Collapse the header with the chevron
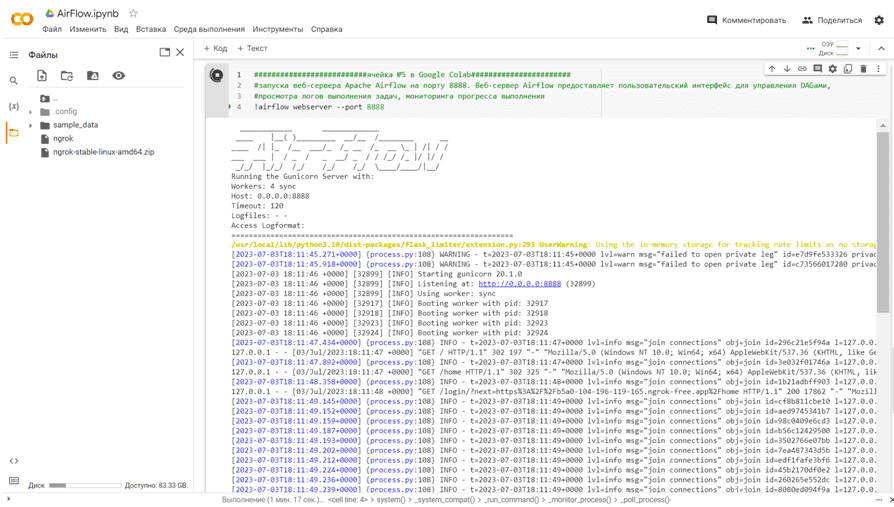This screenshot has height=507, width=894. click(x=881, y=48)
